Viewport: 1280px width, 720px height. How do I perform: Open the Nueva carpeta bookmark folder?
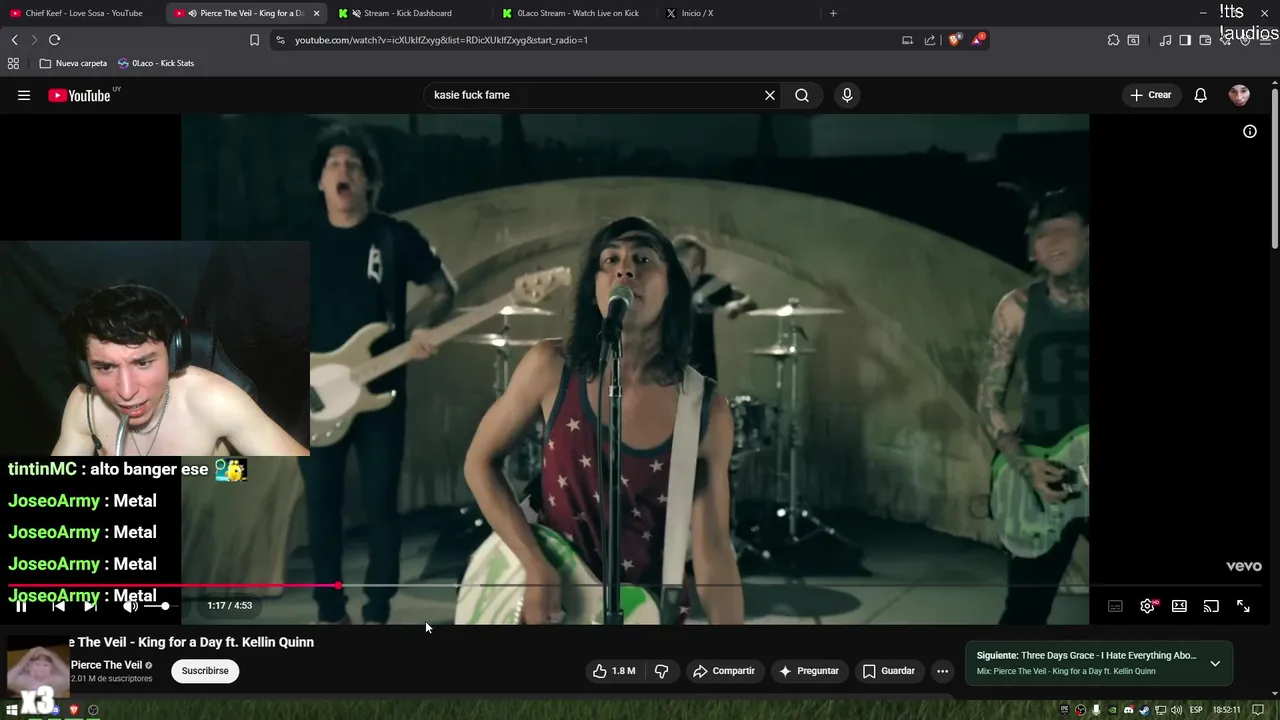[x=73, y=63]
